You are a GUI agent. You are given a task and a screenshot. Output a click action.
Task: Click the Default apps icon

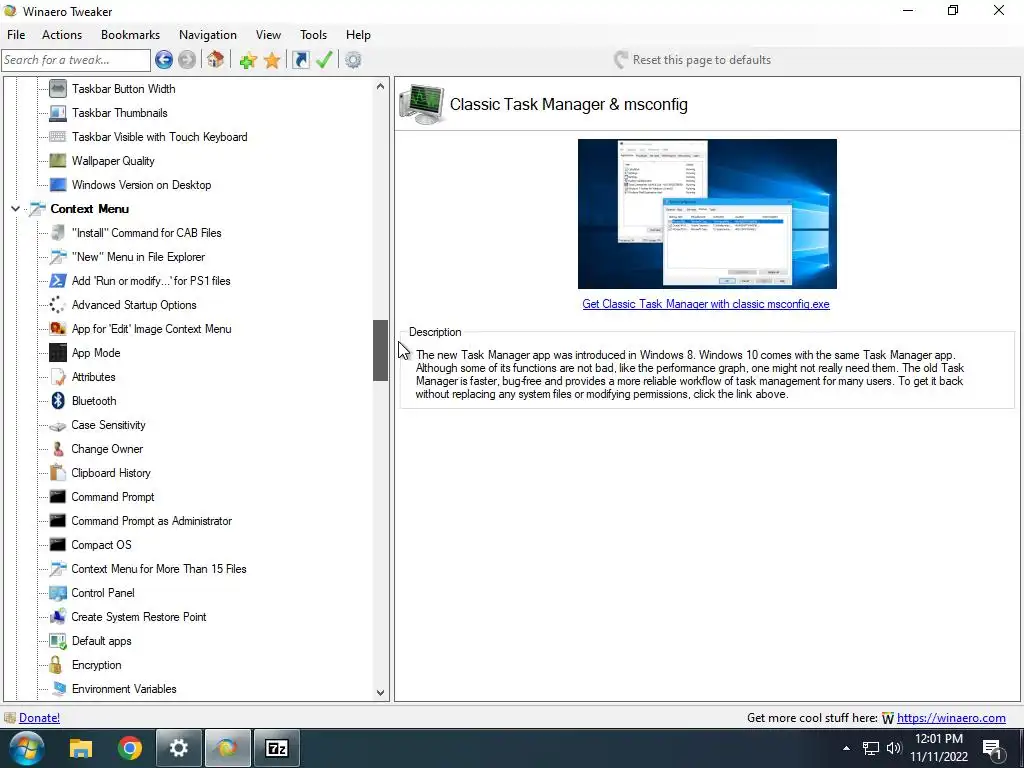point(57,641)
